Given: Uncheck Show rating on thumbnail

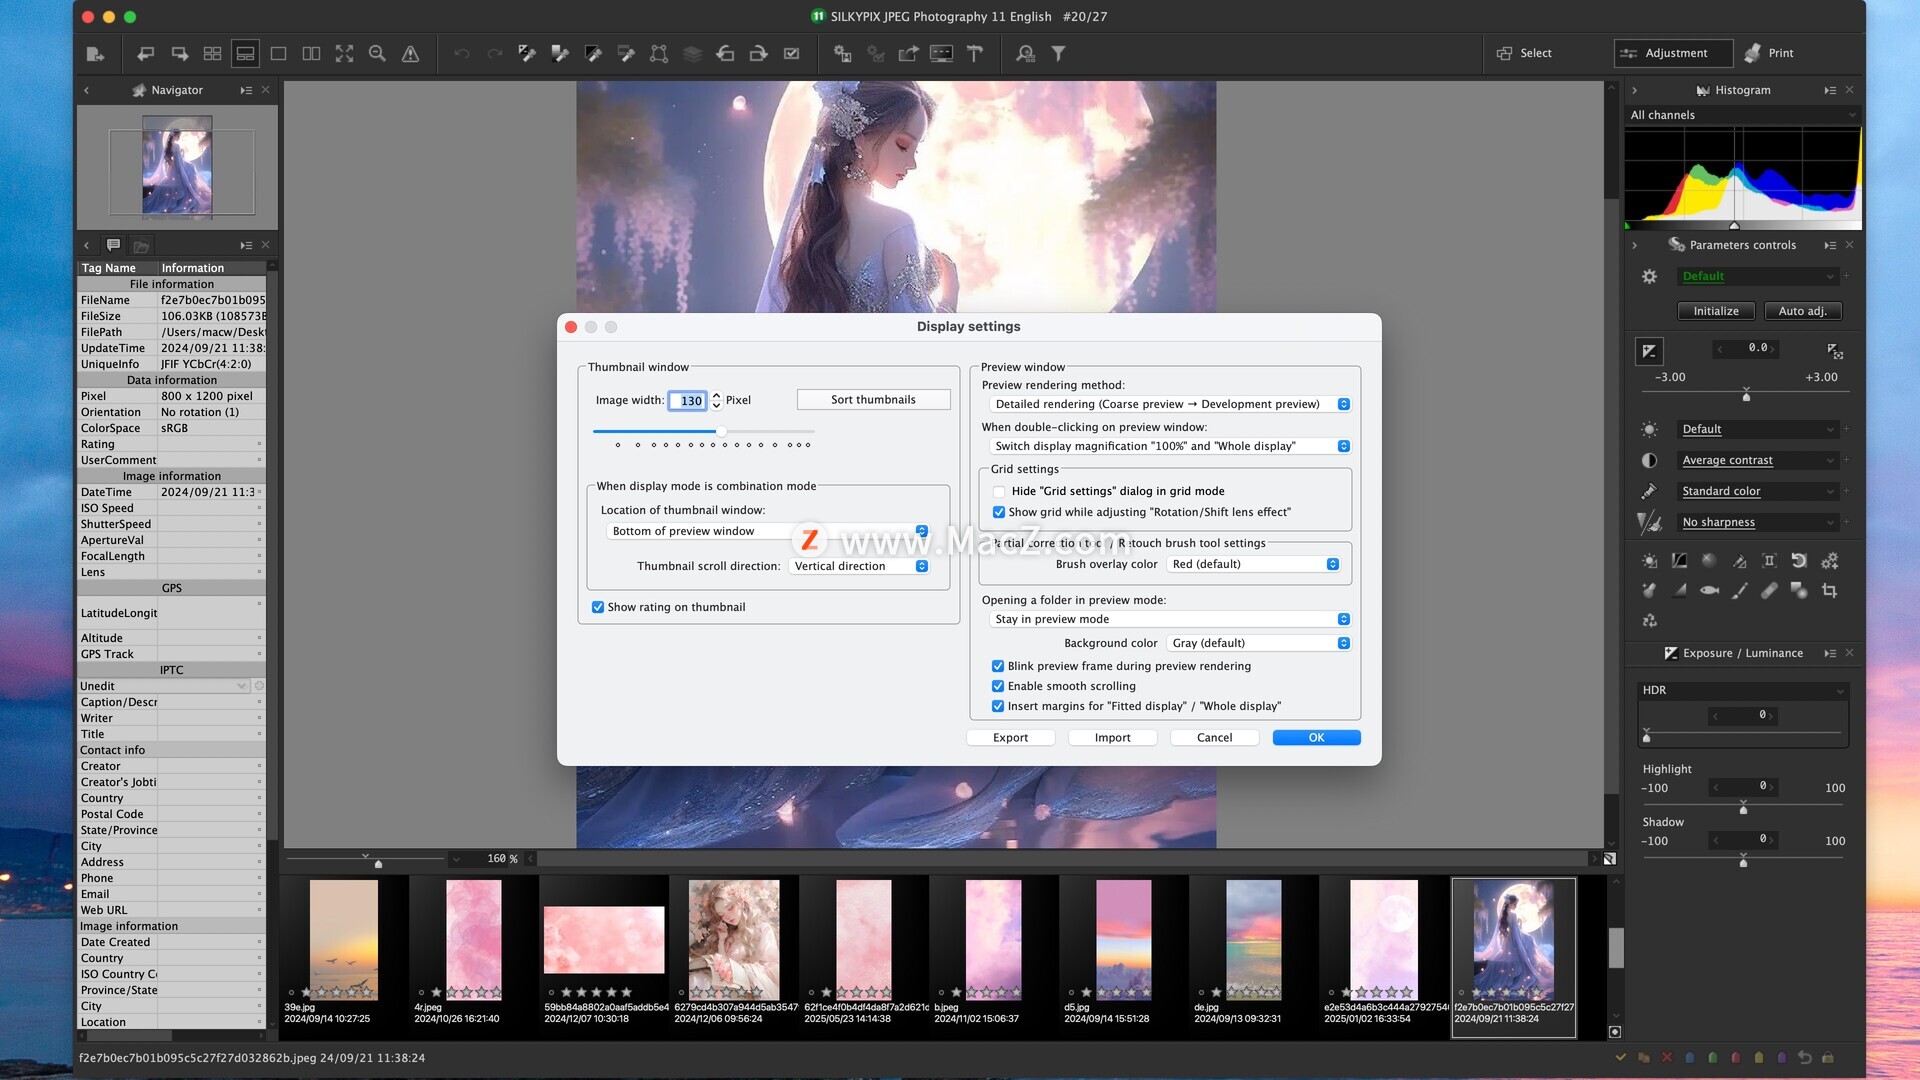Looking at the screenshot, I should pyautogui.click(x=598, y=607).
